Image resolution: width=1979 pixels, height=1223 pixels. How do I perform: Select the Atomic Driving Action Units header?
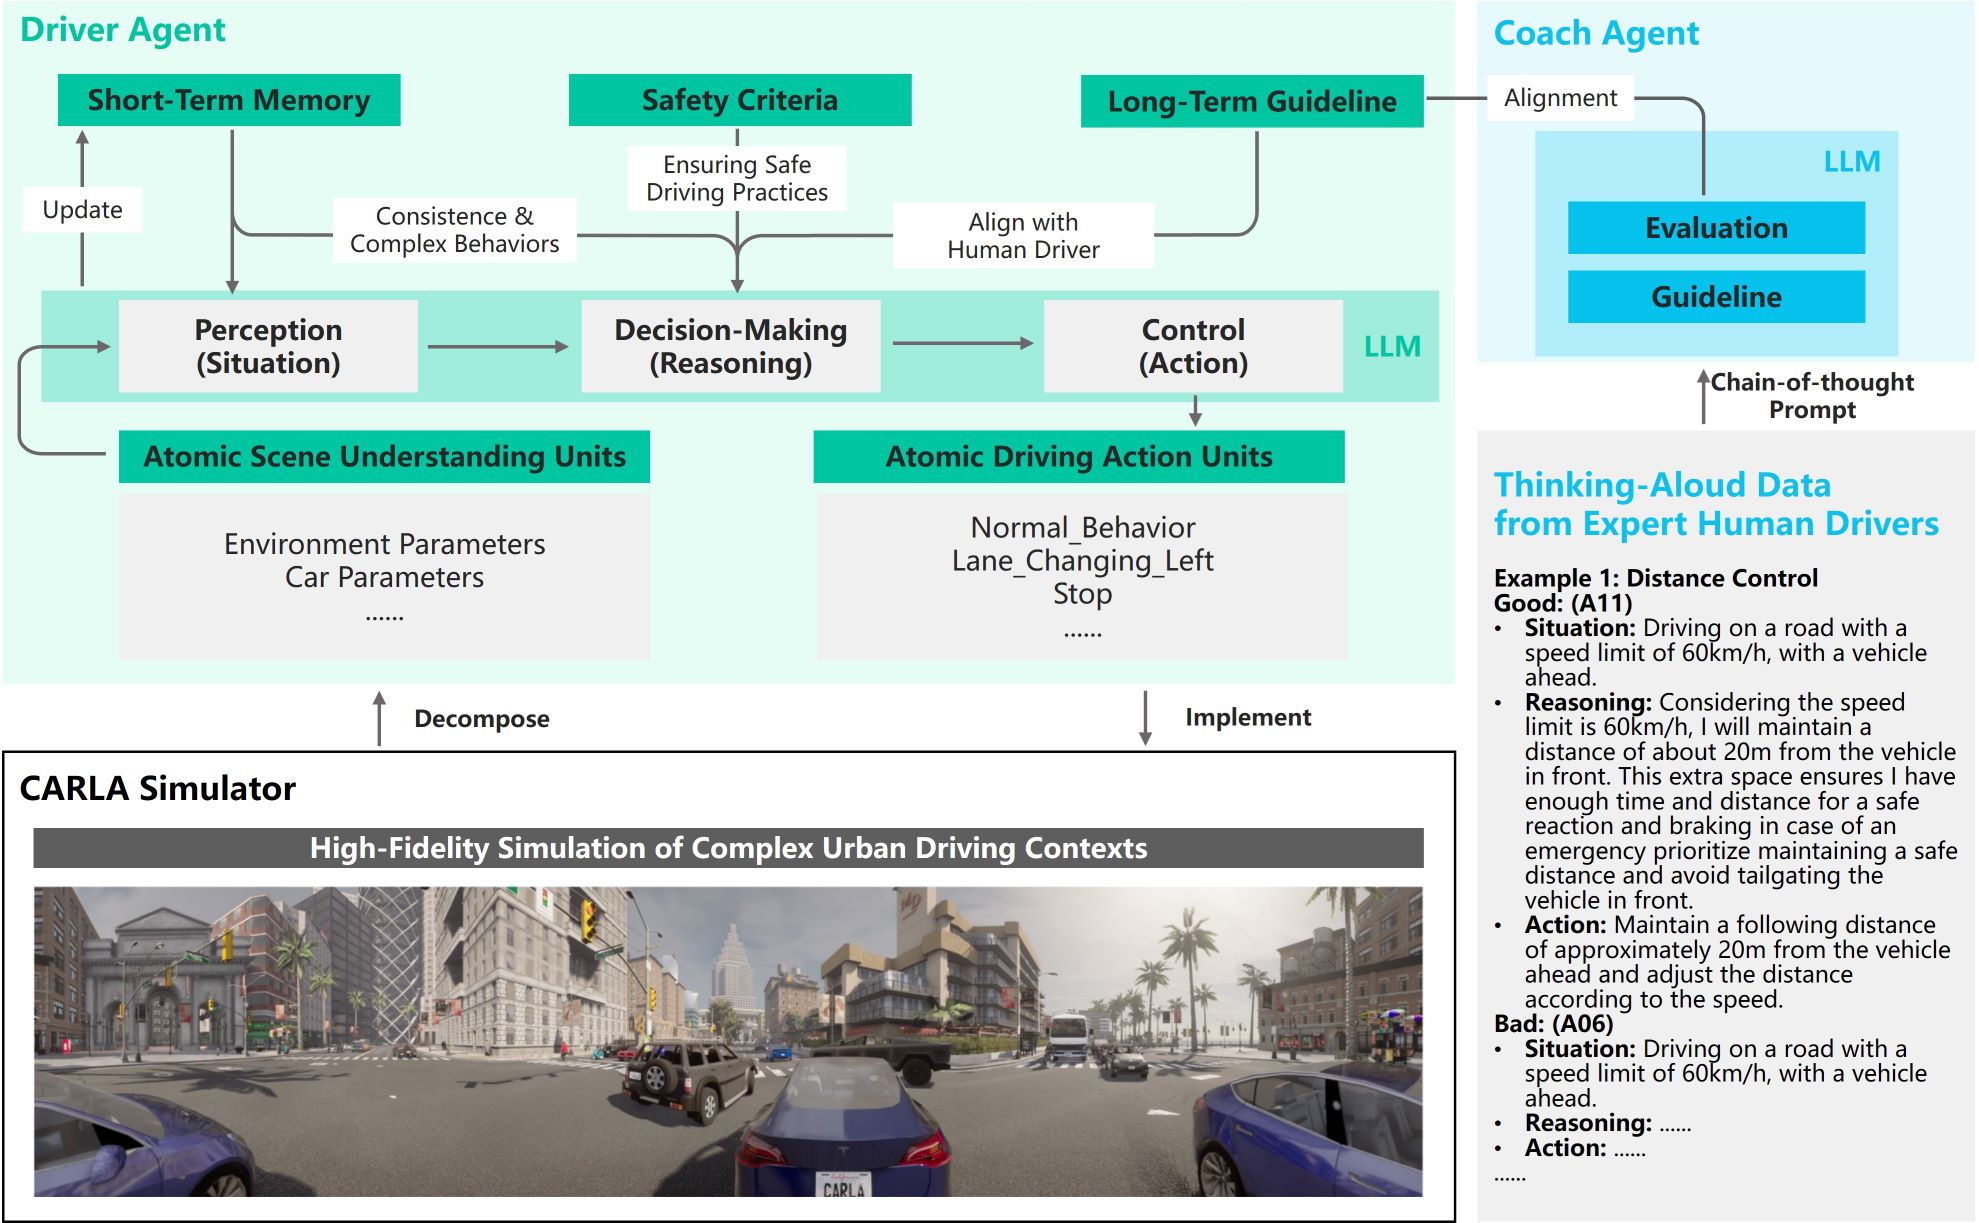click(x=1079, y=457)
